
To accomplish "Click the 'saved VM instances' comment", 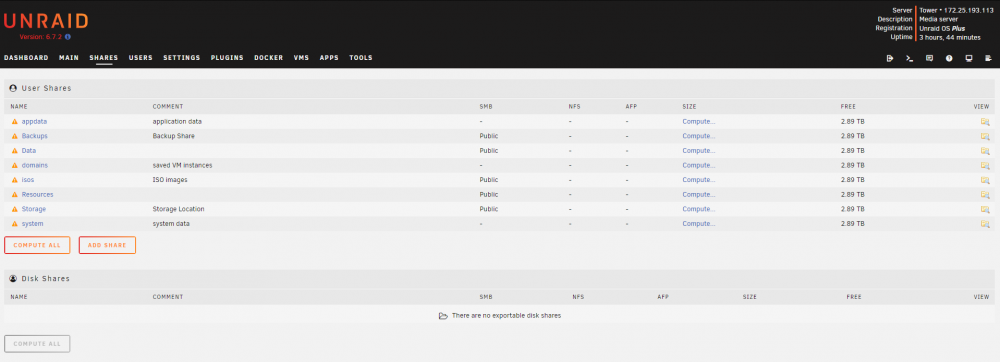I will coord(182,165).
